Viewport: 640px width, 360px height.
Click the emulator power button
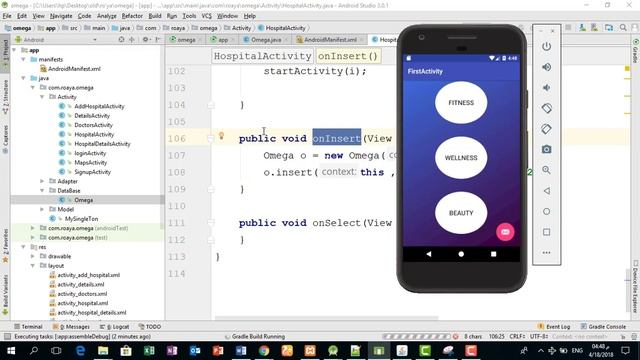coord(547,47)
